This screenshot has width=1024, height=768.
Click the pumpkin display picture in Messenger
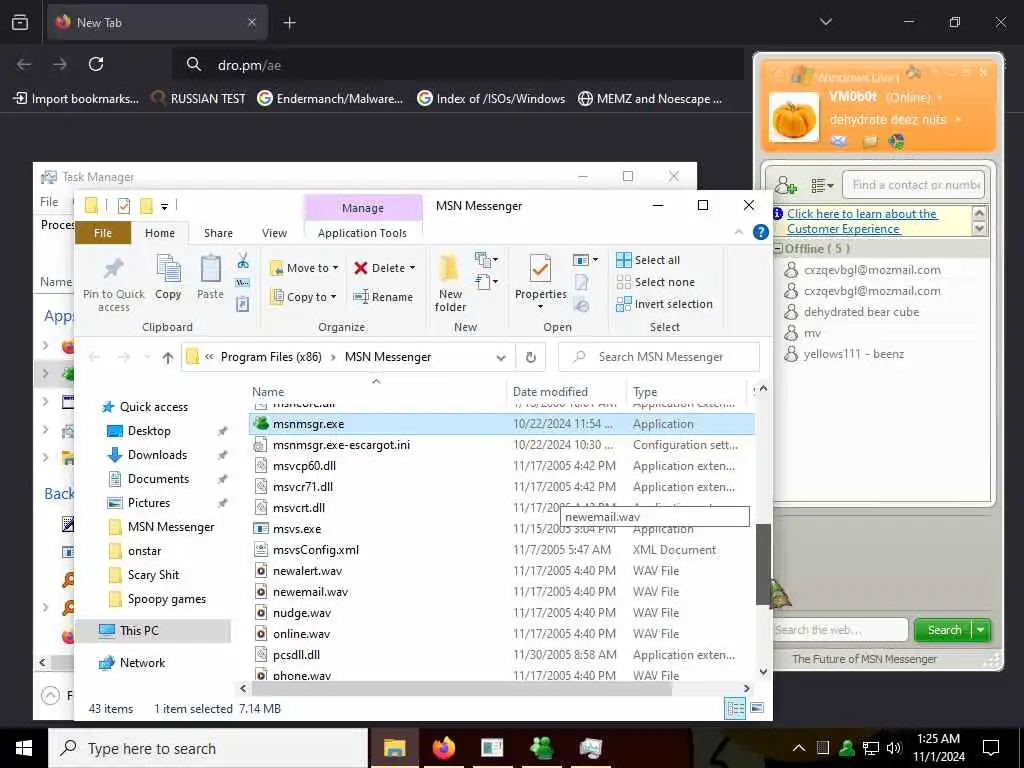(x=793, y=118)
